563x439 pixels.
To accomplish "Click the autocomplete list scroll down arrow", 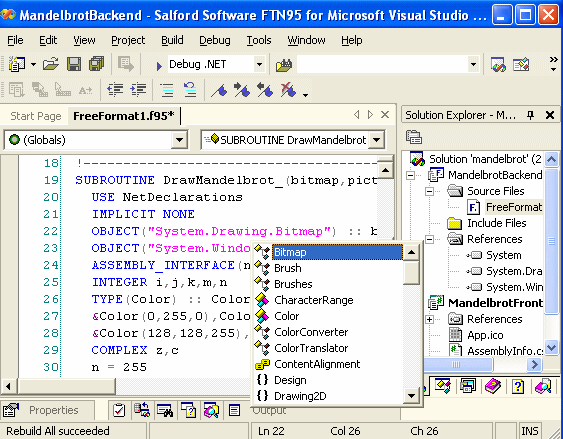I will [411, 396].
